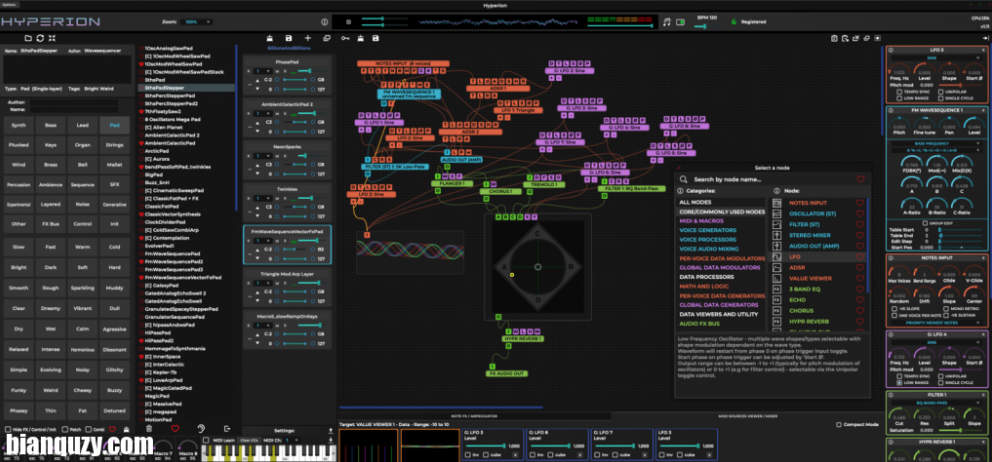The image size is (992, 462).
Task: Click the lock icon beside Registered
Action: pyautogui.click(x=733, y=22)
